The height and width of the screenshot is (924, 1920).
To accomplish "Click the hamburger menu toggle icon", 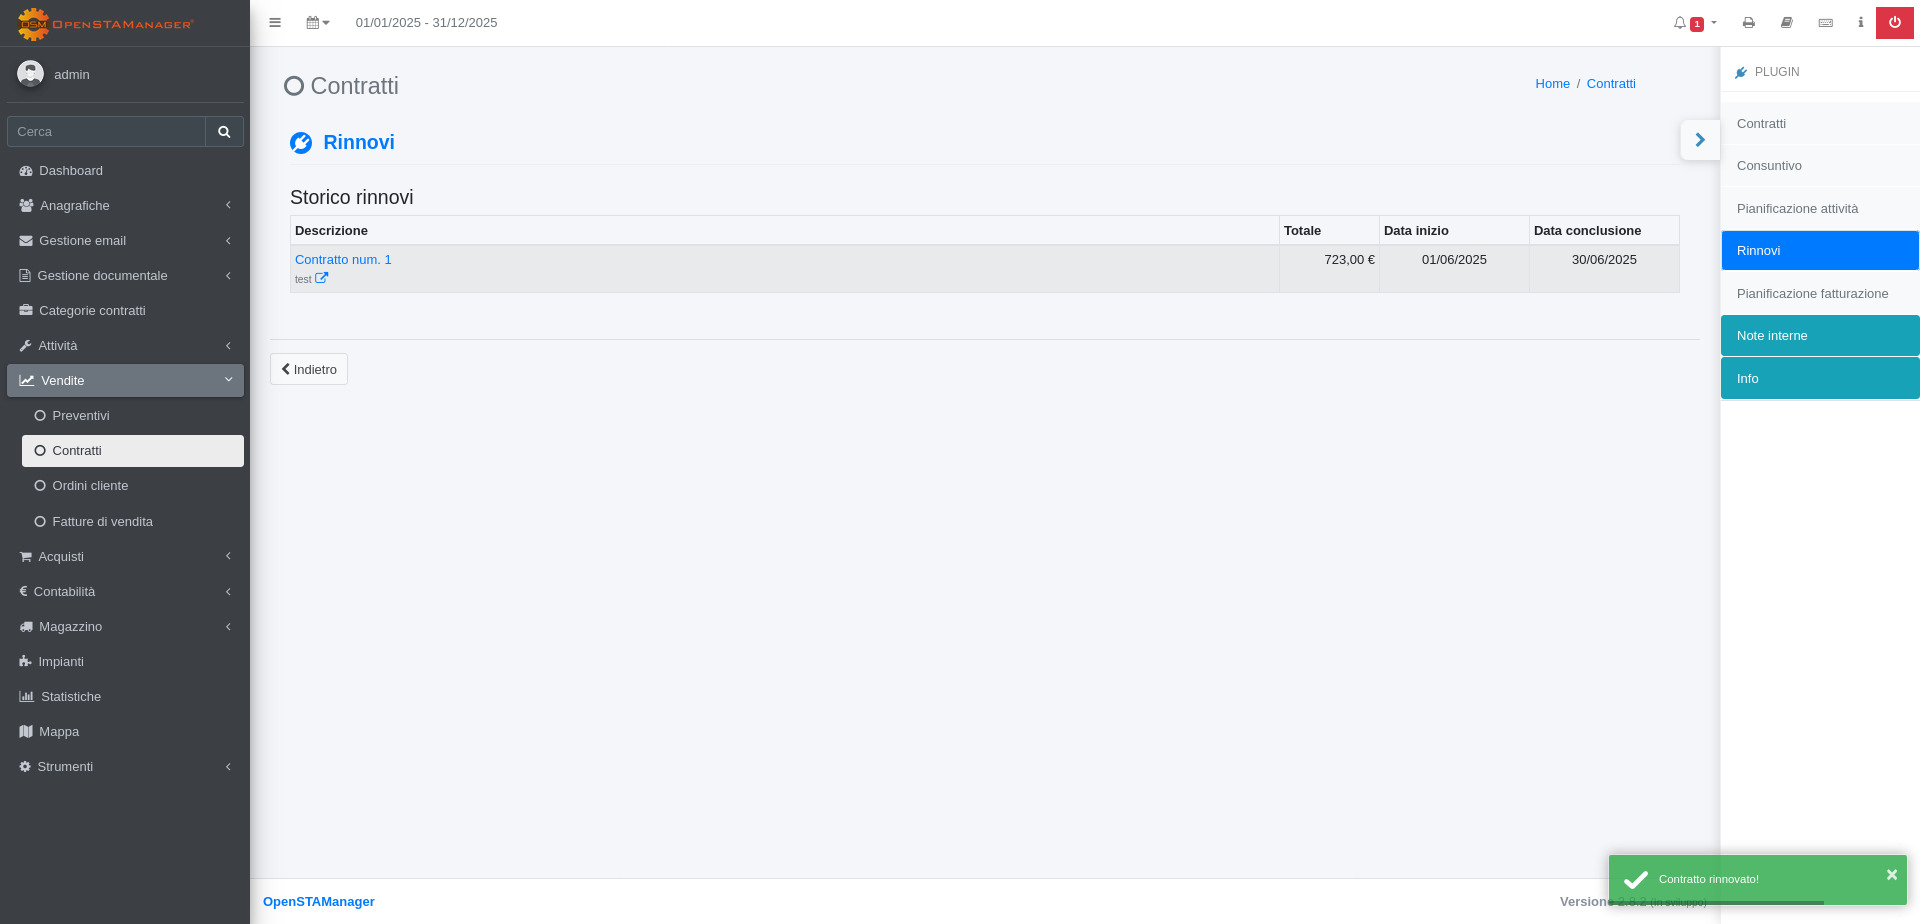I will click(275, 23).
